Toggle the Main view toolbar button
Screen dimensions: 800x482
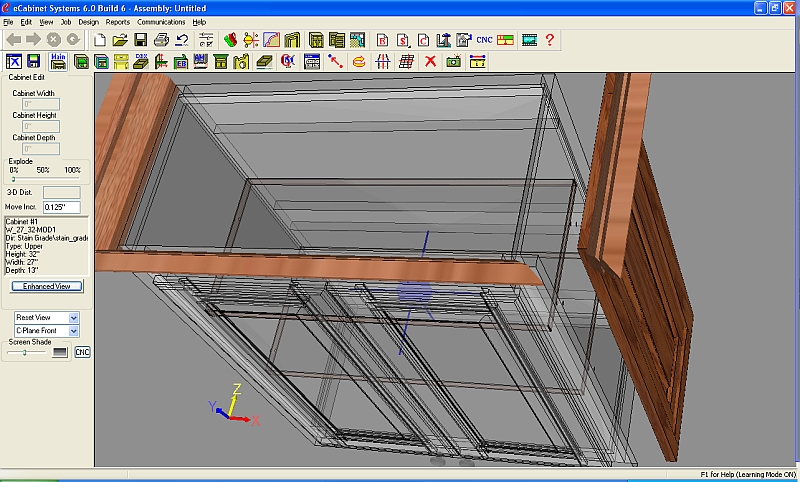(x=58, y=62)
